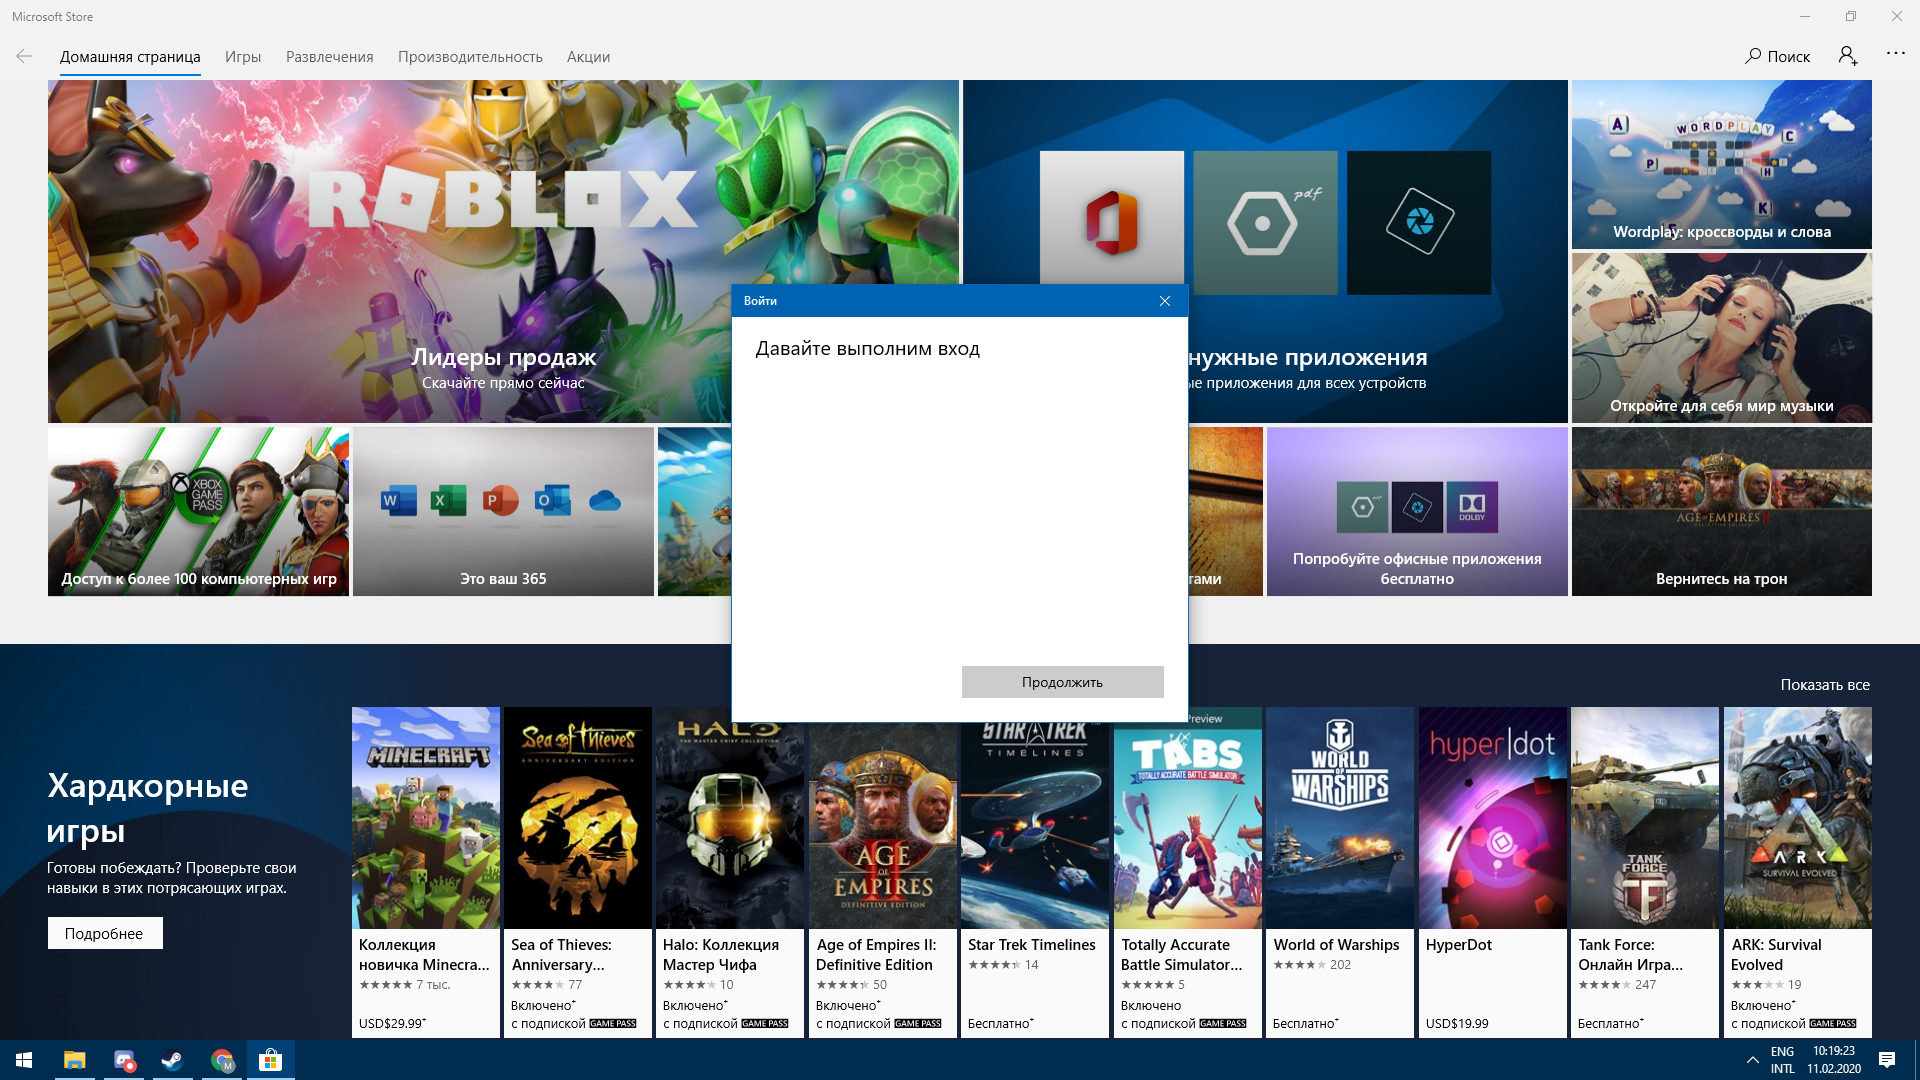This screenshot has height=1080, width=1920.
Task: Open Discord from the taskbar
Action: coord(124,1060)
